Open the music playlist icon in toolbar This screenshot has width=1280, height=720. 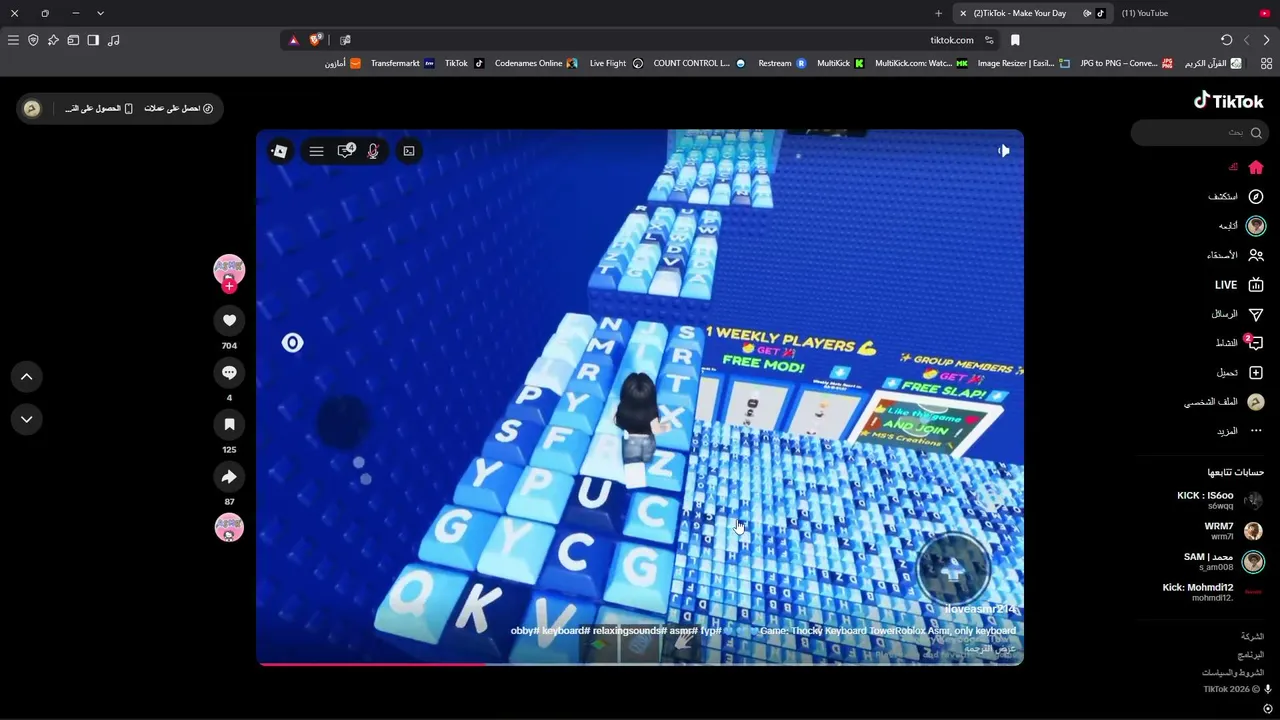click(x=113, y=40)
